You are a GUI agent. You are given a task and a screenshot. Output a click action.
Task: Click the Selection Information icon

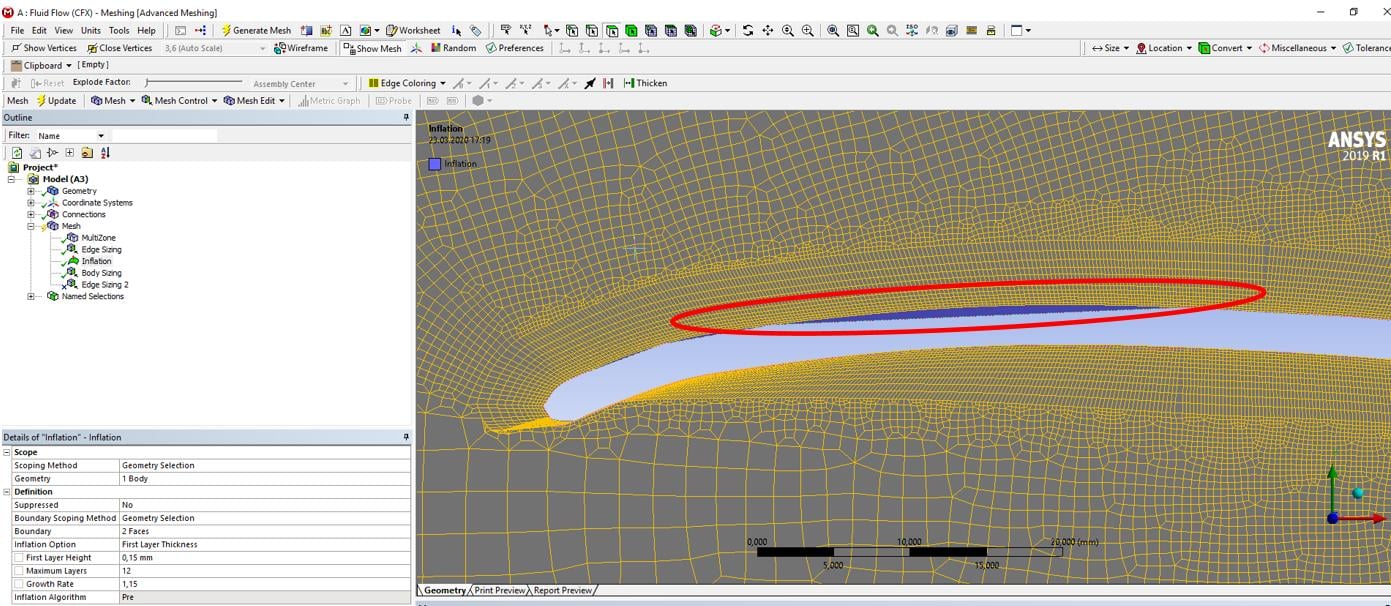456,30
